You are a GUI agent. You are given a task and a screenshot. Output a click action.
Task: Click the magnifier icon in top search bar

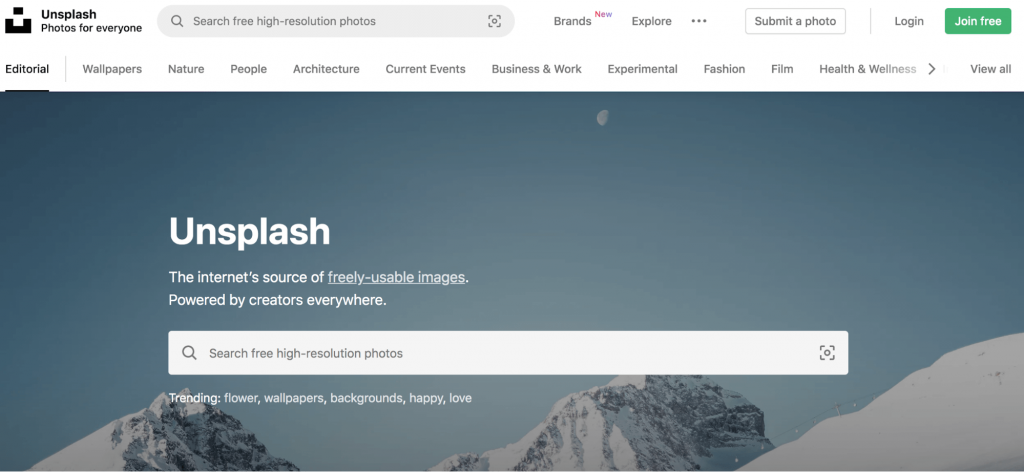point(177,21)
